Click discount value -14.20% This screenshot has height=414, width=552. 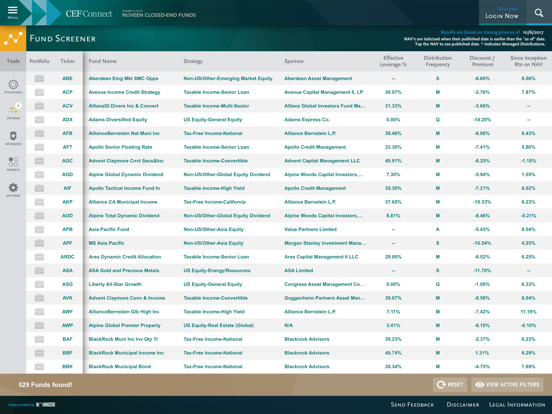pos(482,119)
